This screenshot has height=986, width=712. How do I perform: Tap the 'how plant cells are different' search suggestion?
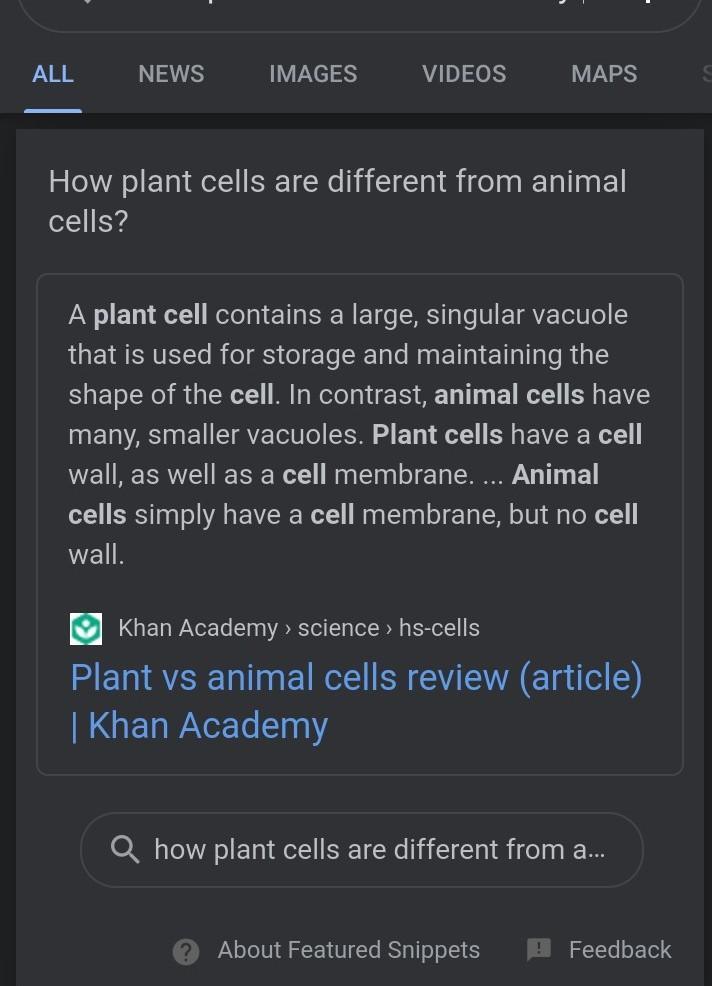(x=380, y=850)
